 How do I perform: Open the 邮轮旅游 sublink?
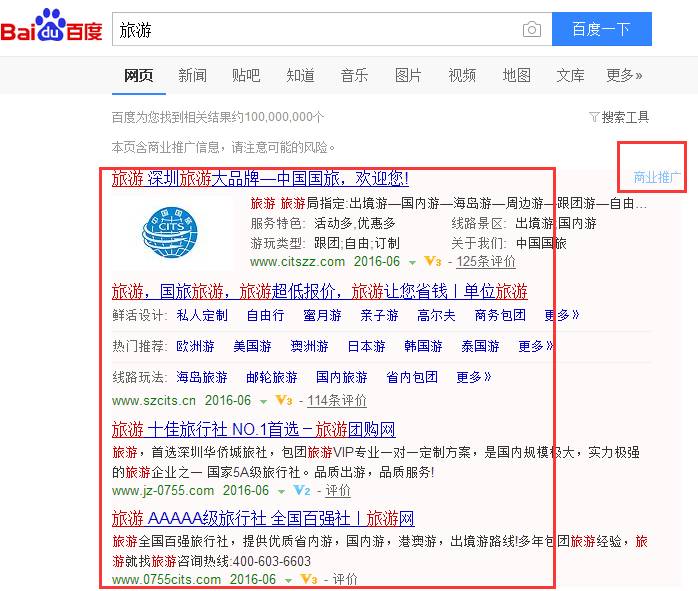coord(272,377)
